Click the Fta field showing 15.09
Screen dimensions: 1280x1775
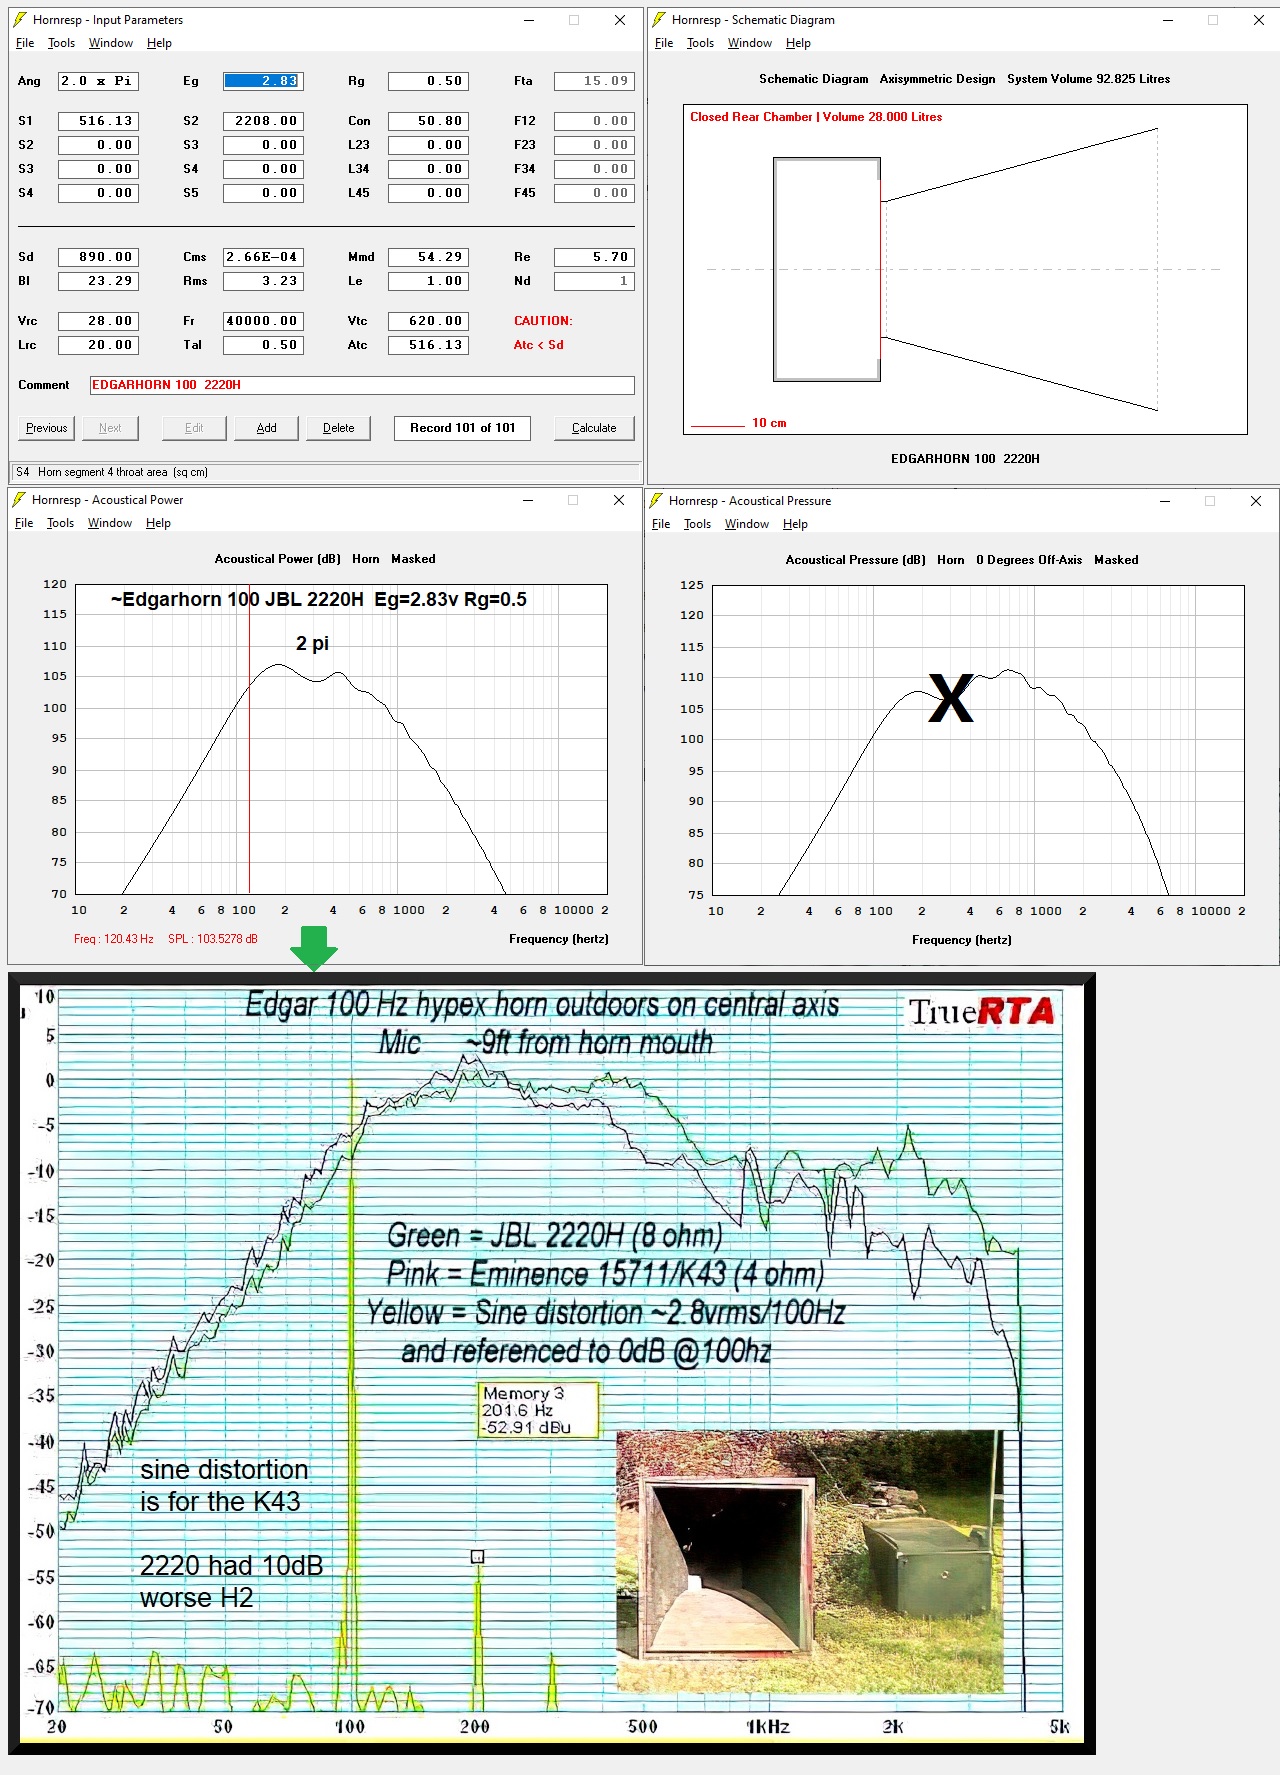coord(594,81)
